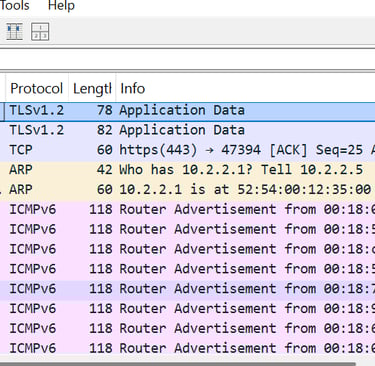Click the reset layout panes icon
Screen dimensions: 375x366
point(40,32)
